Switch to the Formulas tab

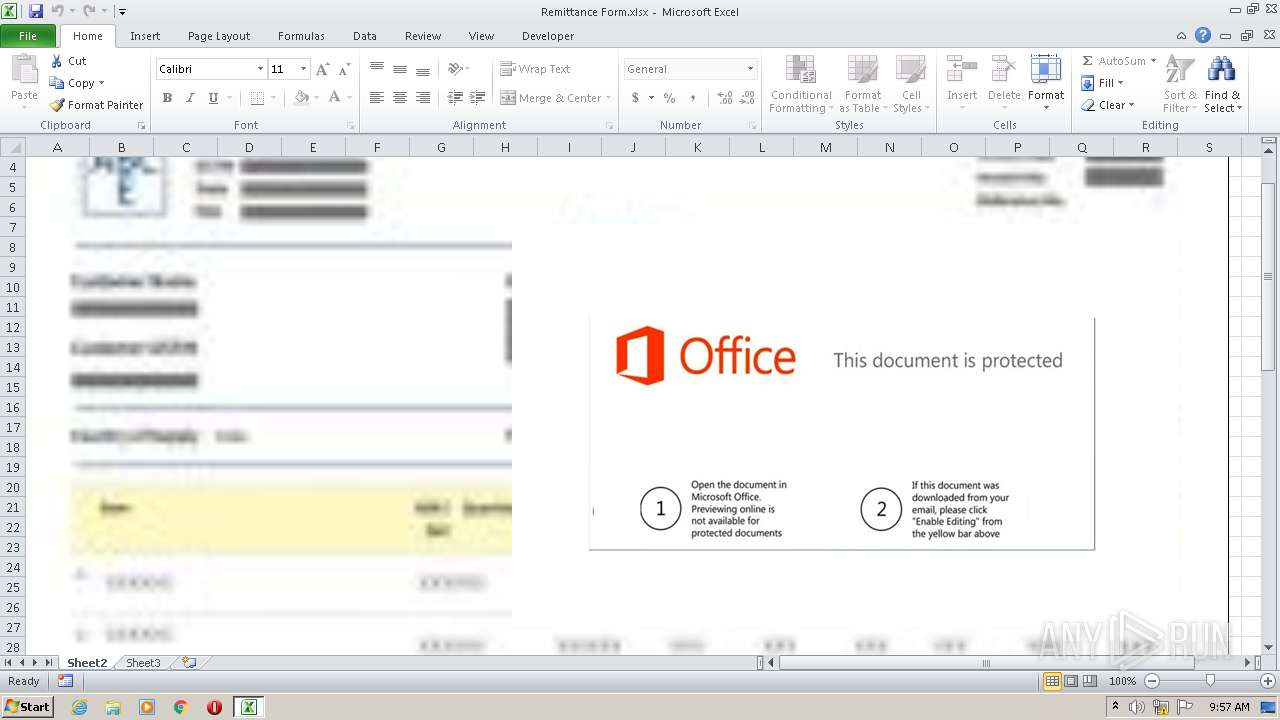tap(301, 36)
